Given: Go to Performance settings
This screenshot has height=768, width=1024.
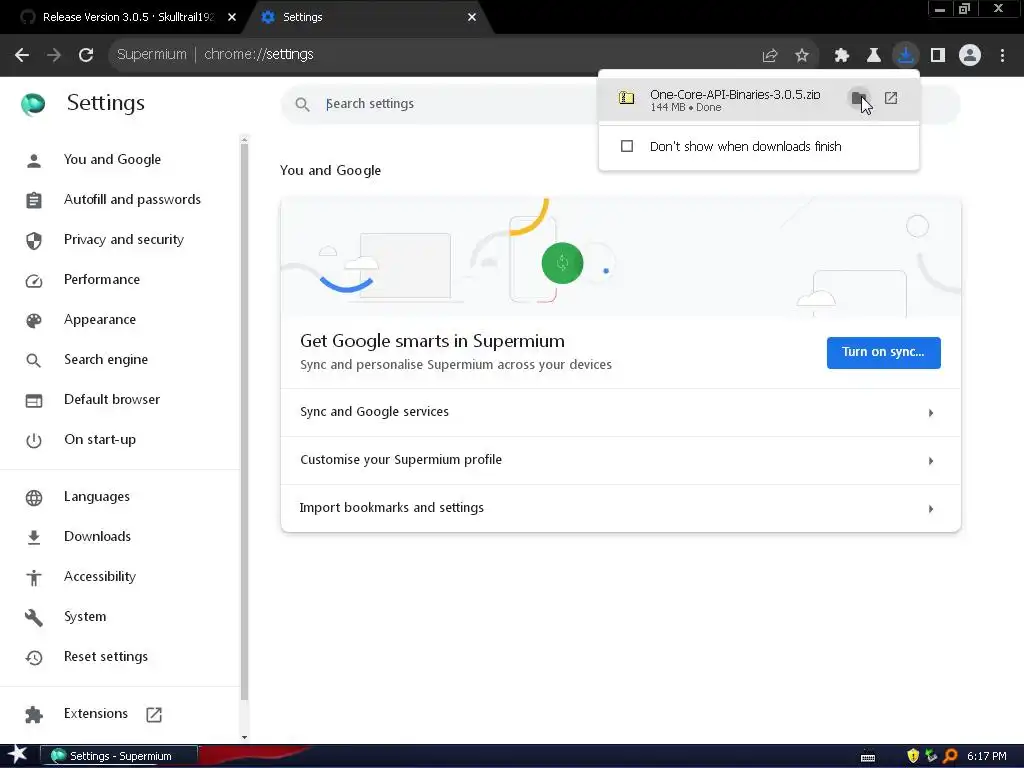Looking at the screenshot, I should [x=102, y=280].
